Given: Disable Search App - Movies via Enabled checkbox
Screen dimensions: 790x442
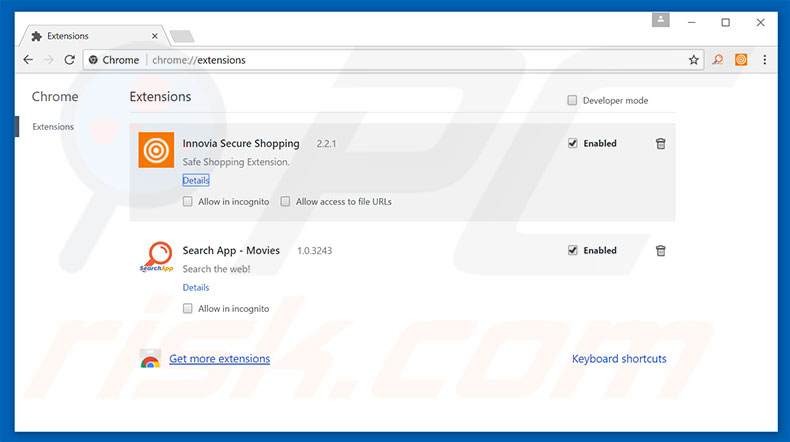Looking at the screenshot, I should (572, 250).
